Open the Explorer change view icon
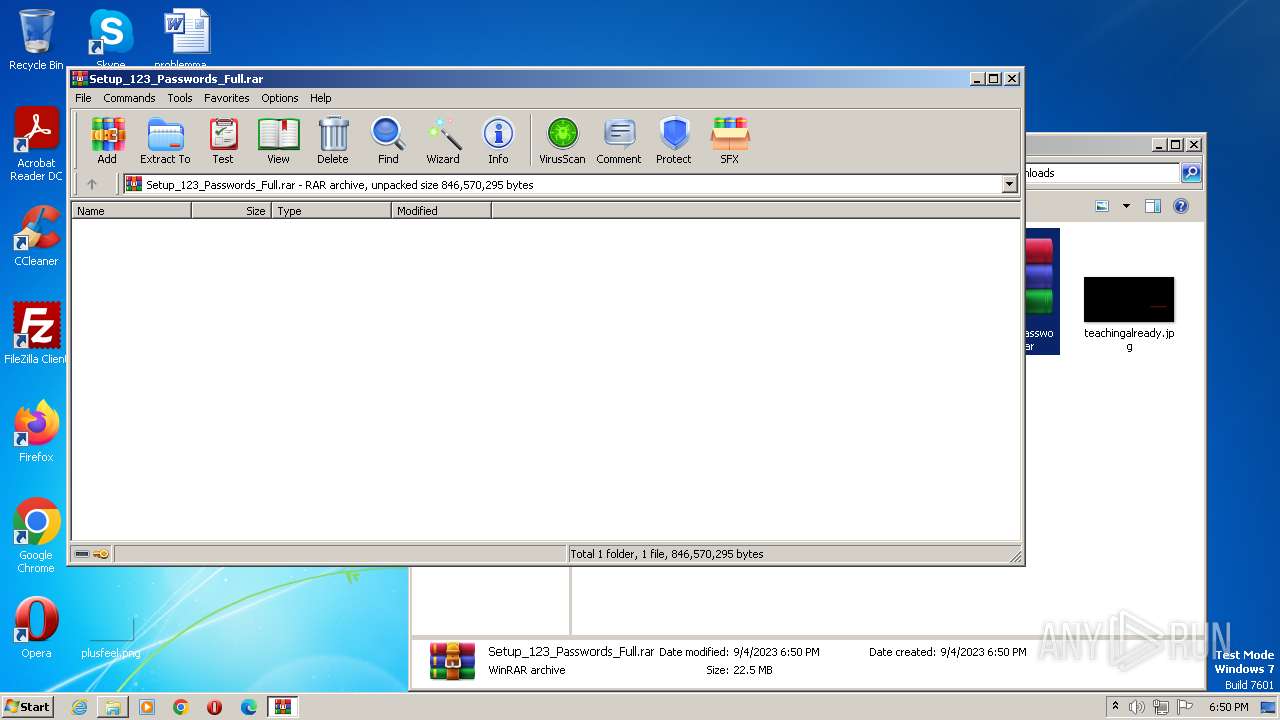 (1102, 206)
